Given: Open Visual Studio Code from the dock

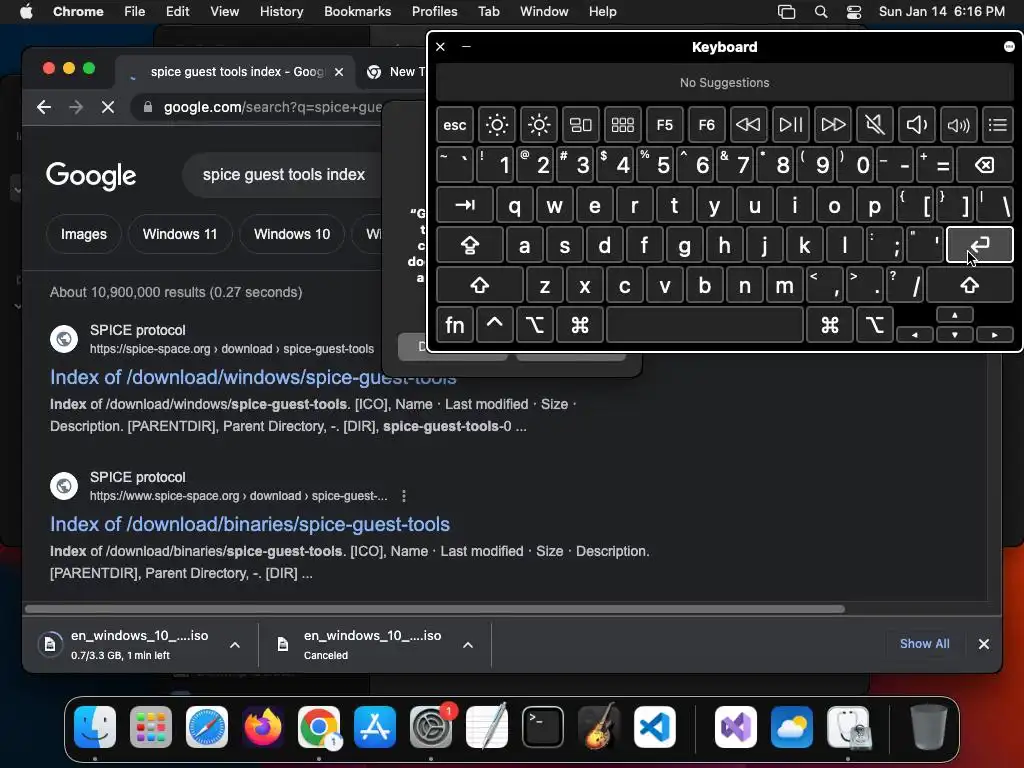Looking at the screenshot, I should click(654, 726).
